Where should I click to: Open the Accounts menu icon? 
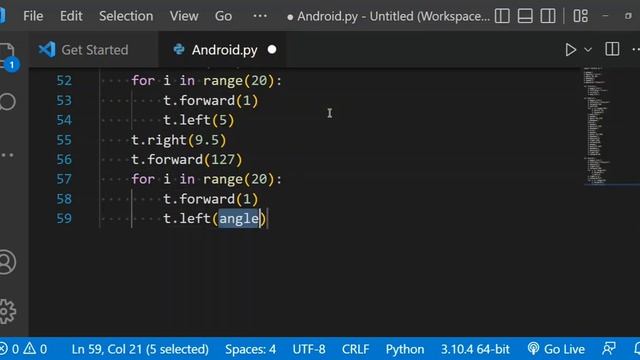point(7,262)
